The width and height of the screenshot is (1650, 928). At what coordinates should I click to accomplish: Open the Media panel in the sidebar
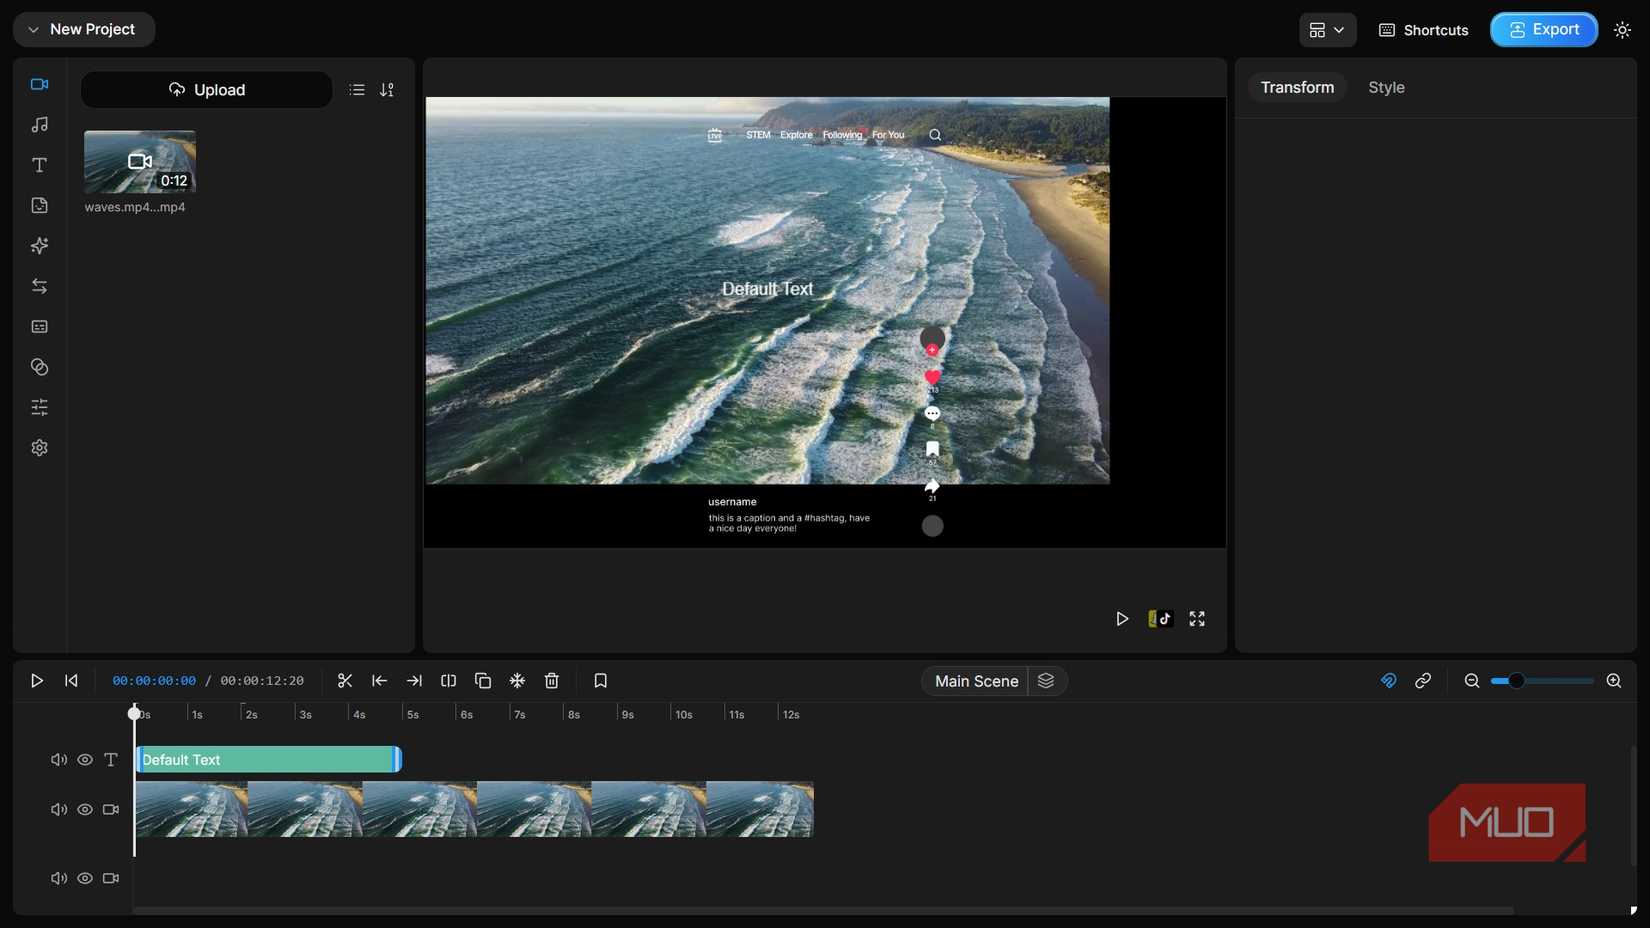[39, 84]
